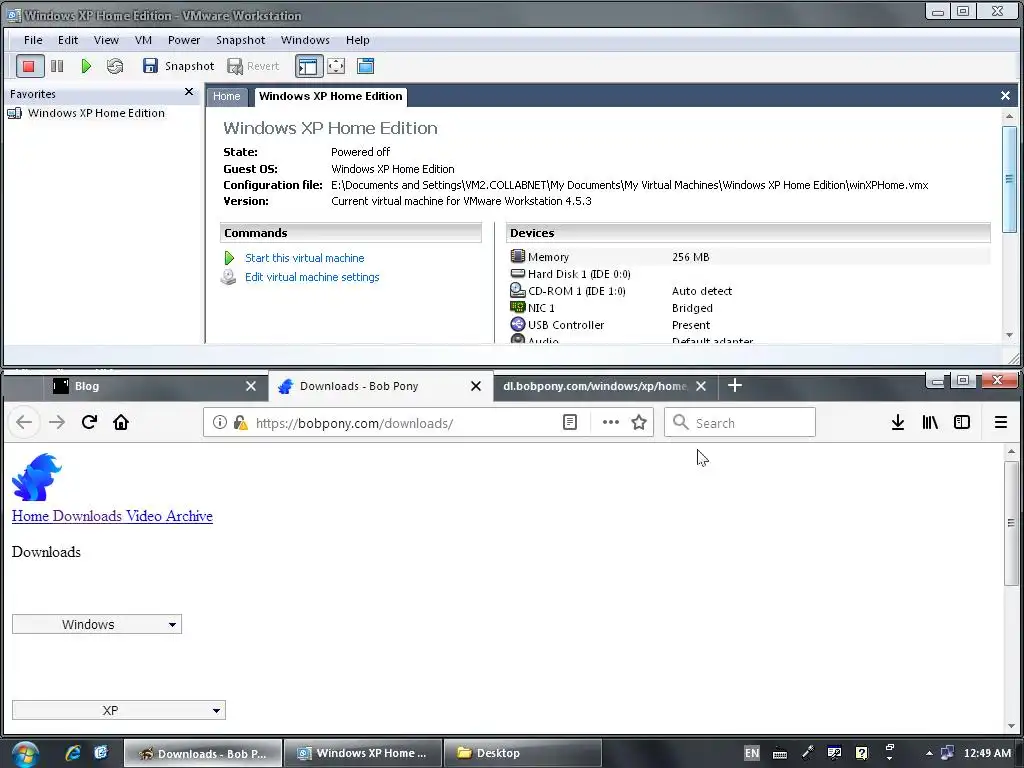Image resolution: width=1024 pixels, height=768 pixels.
Task: Open page actions three-dot menu
Action: pos(611,423)
